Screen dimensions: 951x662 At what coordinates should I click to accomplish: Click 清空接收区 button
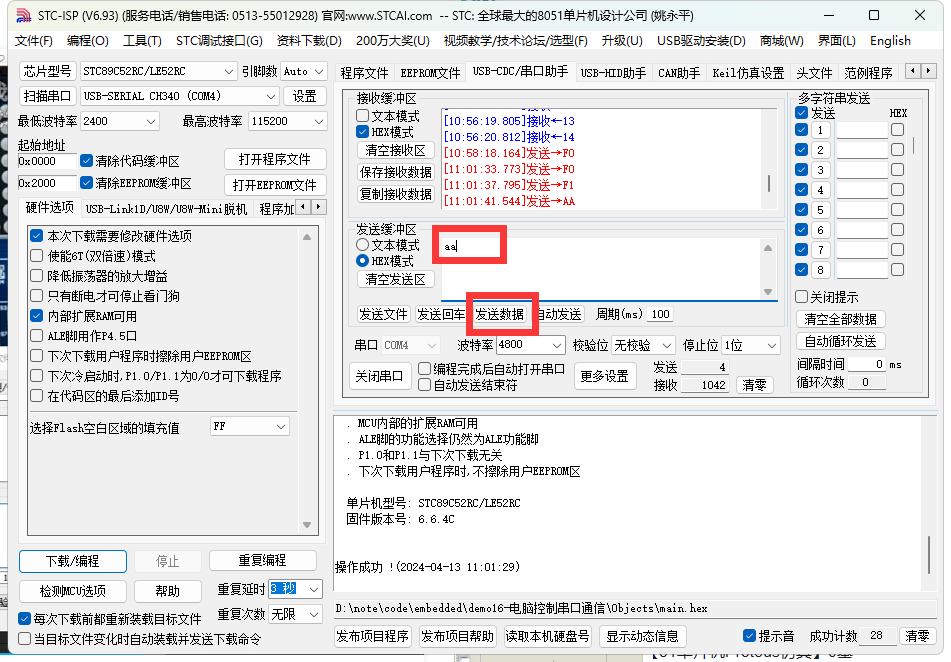(395, 150)
